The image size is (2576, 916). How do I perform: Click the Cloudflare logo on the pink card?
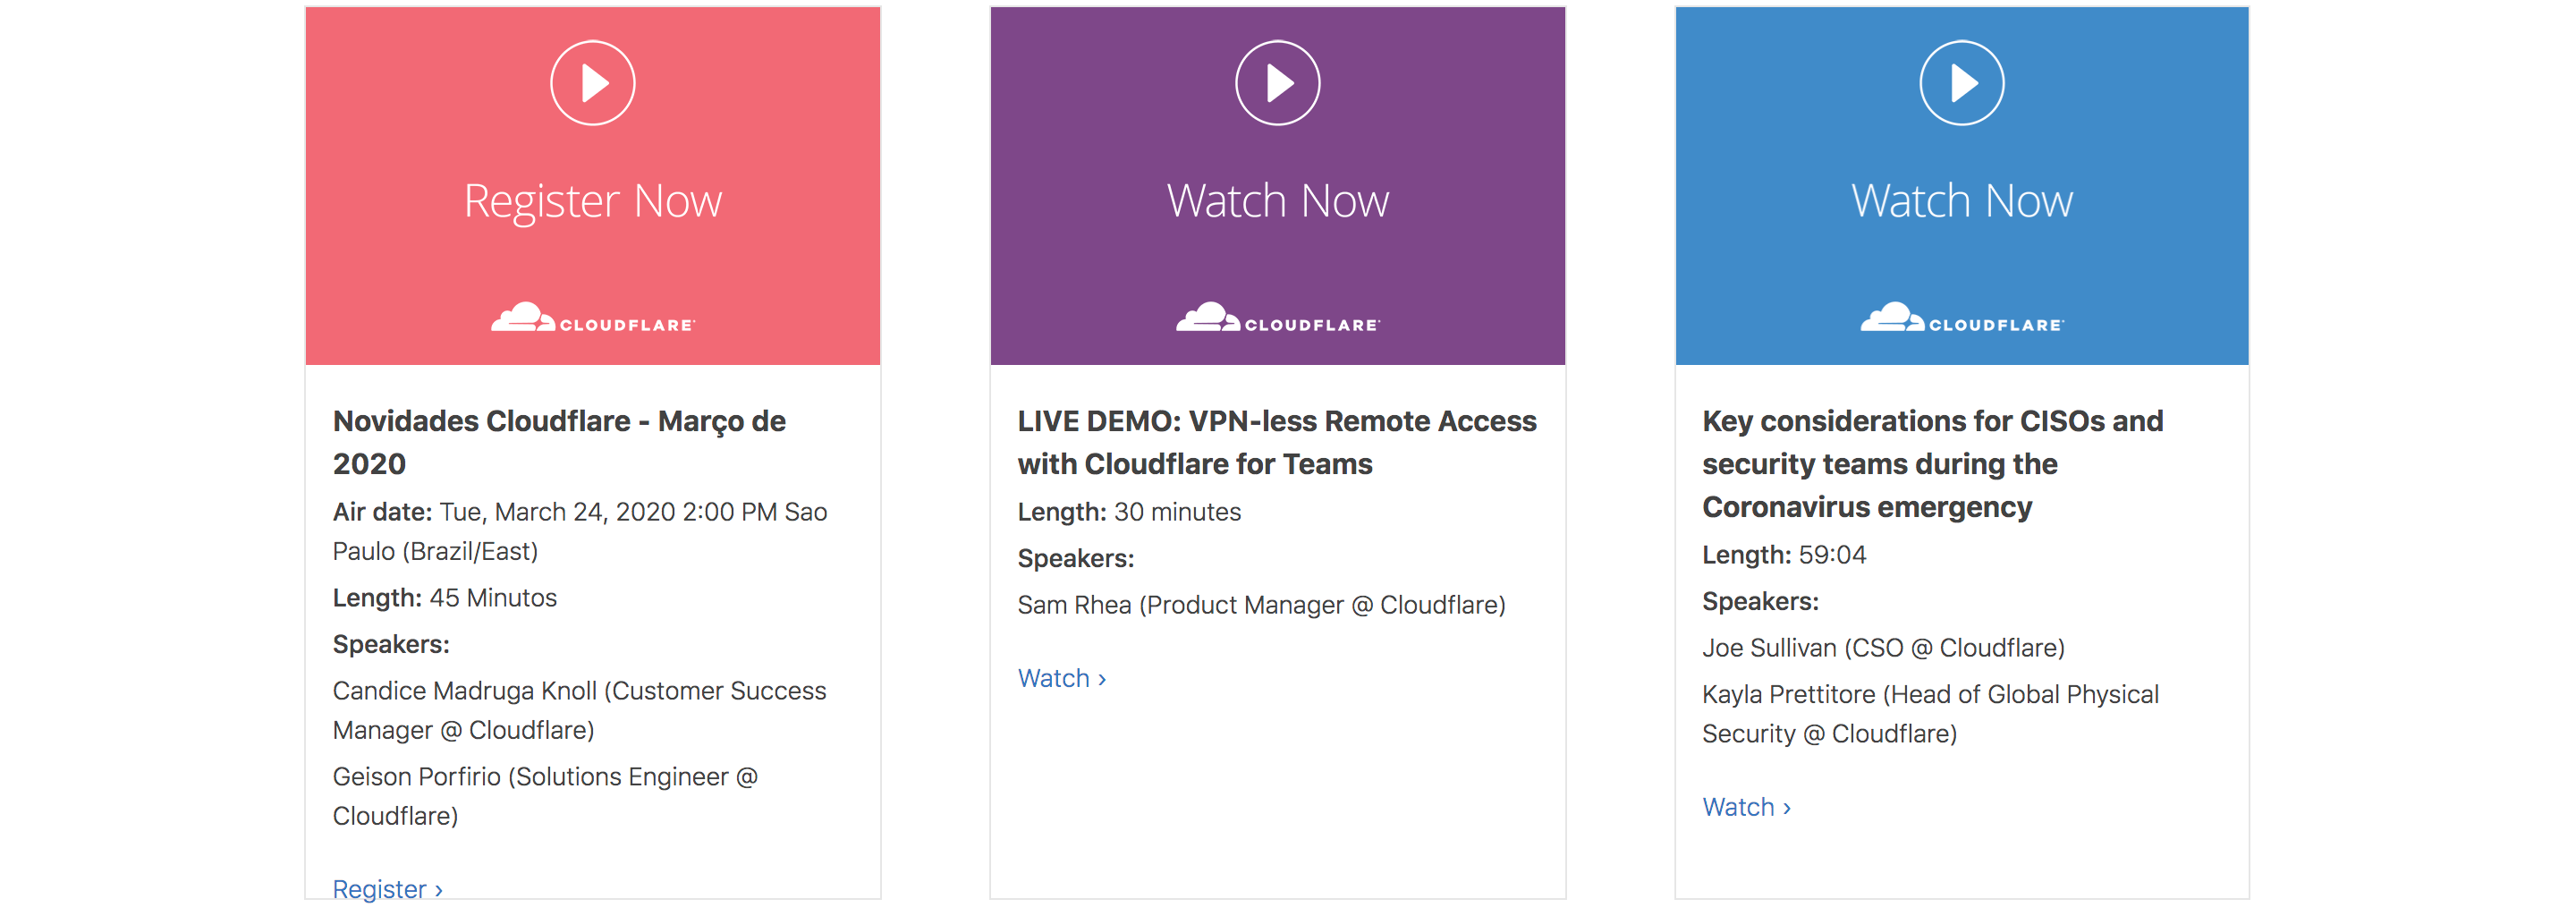(x=592, y=318)
